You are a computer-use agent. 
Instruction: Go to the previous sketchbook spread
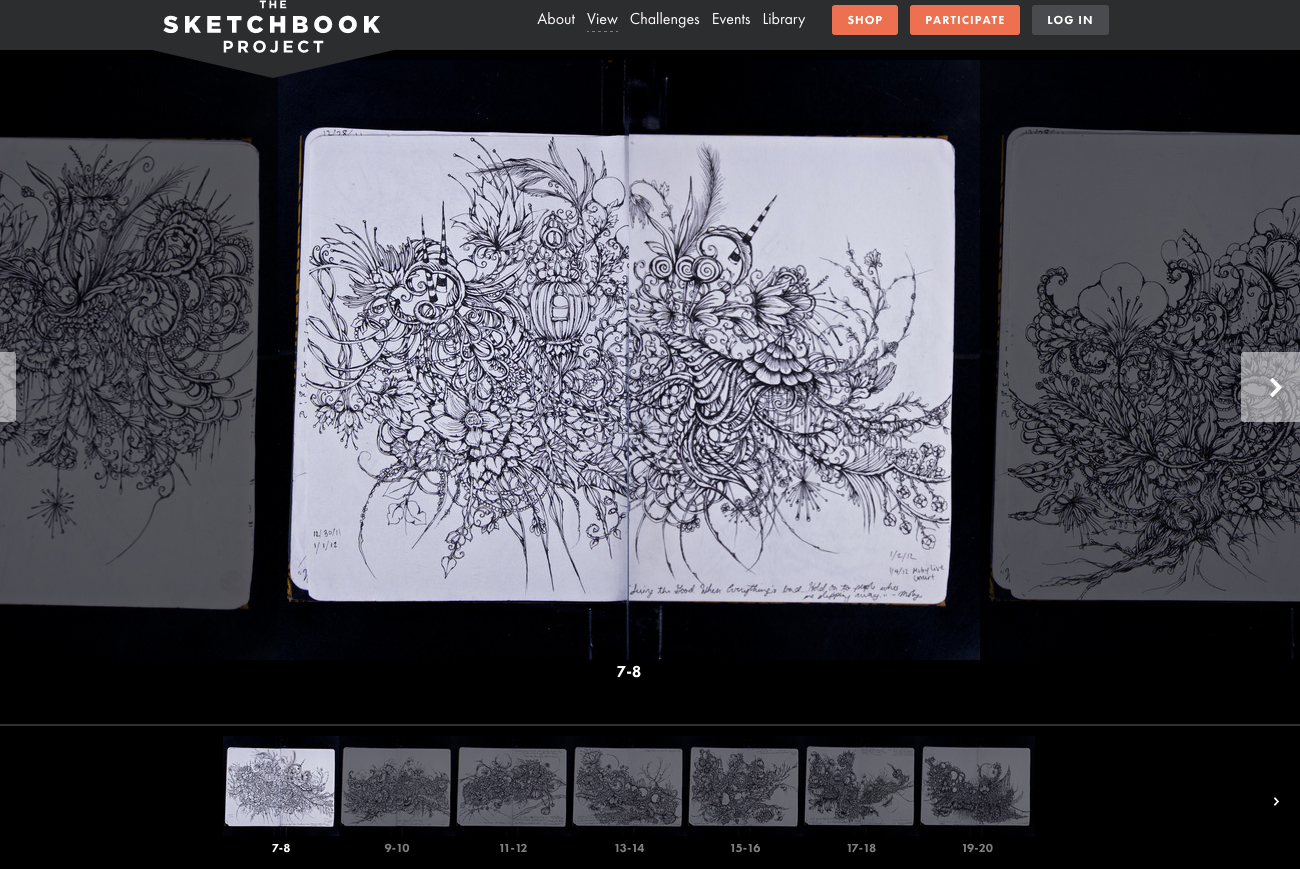[7, 387]
